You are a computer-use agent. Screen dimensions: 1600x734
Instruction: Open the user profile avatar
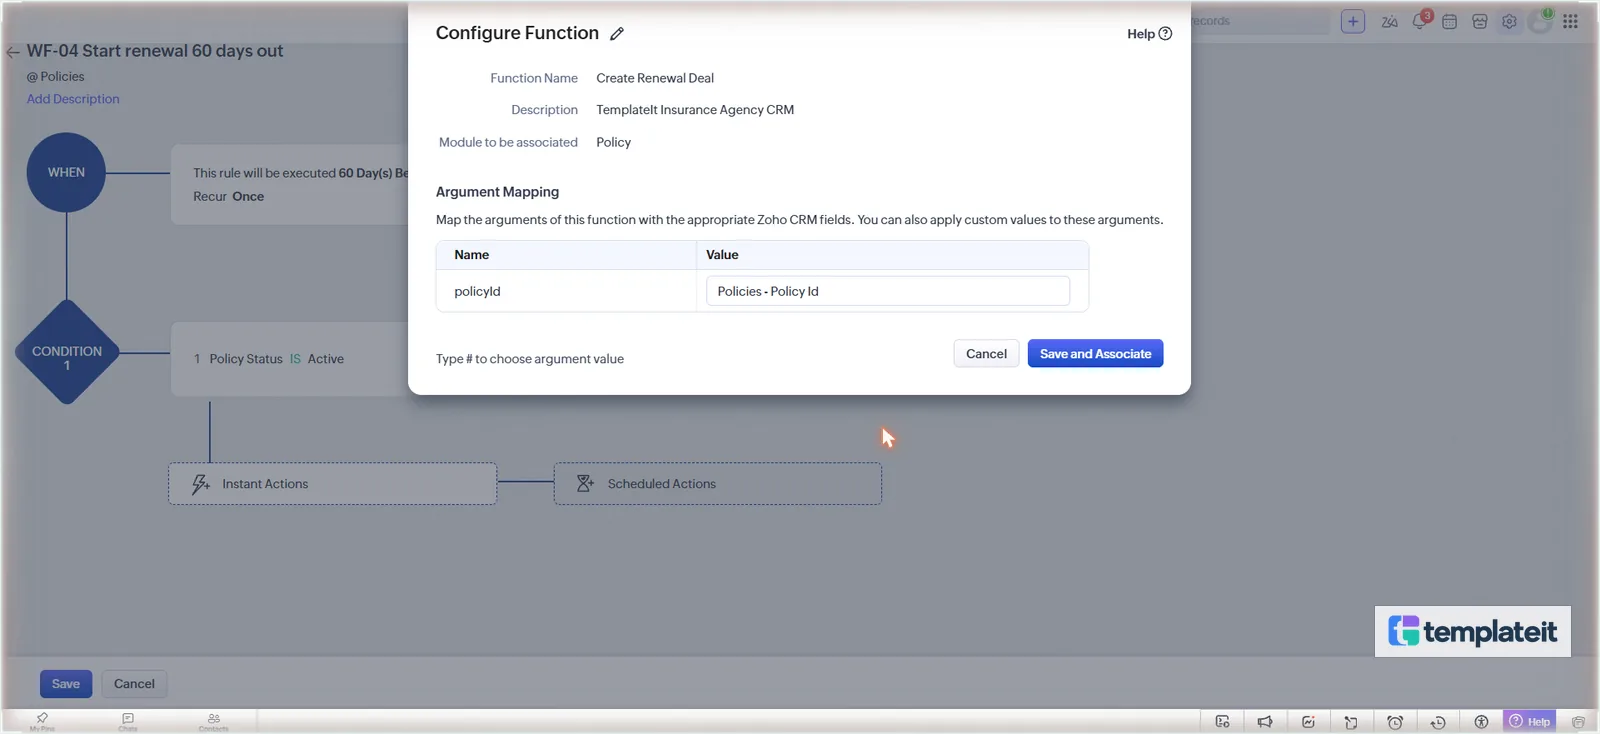1541,21
